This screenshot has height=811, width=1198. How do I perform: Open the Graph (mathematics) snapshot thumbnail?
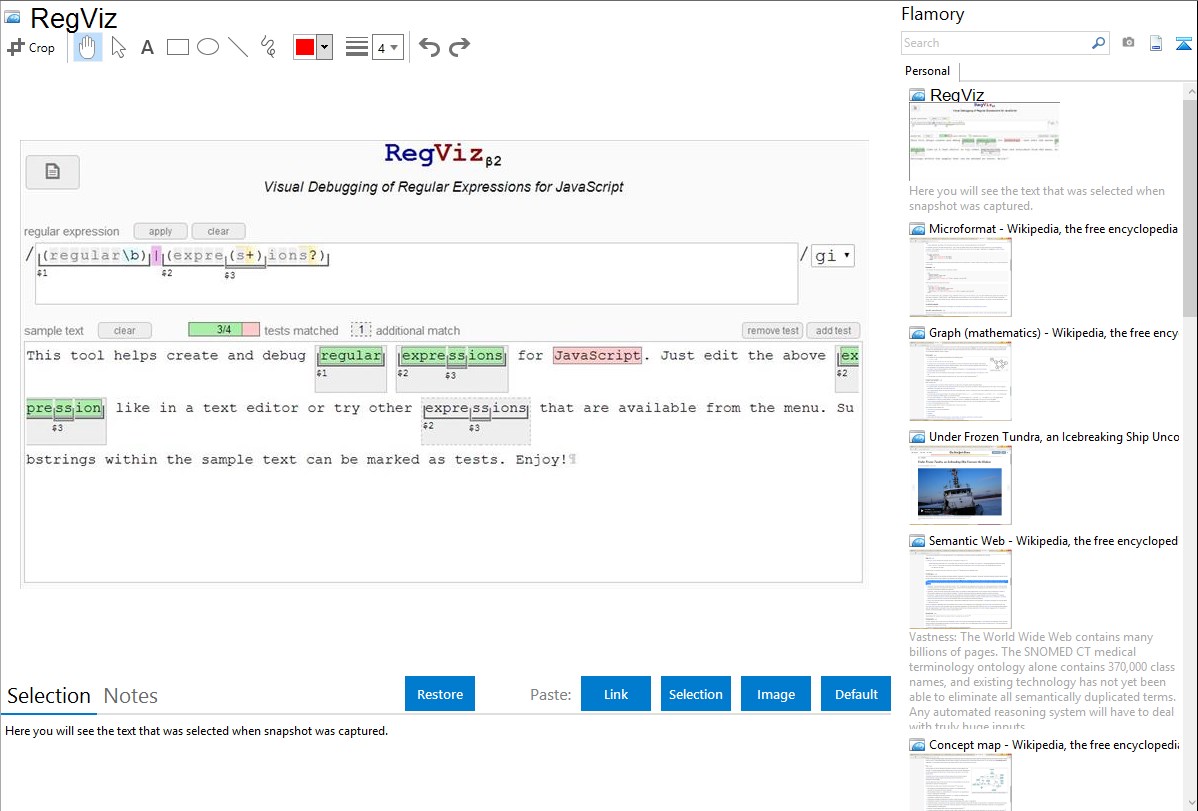[960, 381]
